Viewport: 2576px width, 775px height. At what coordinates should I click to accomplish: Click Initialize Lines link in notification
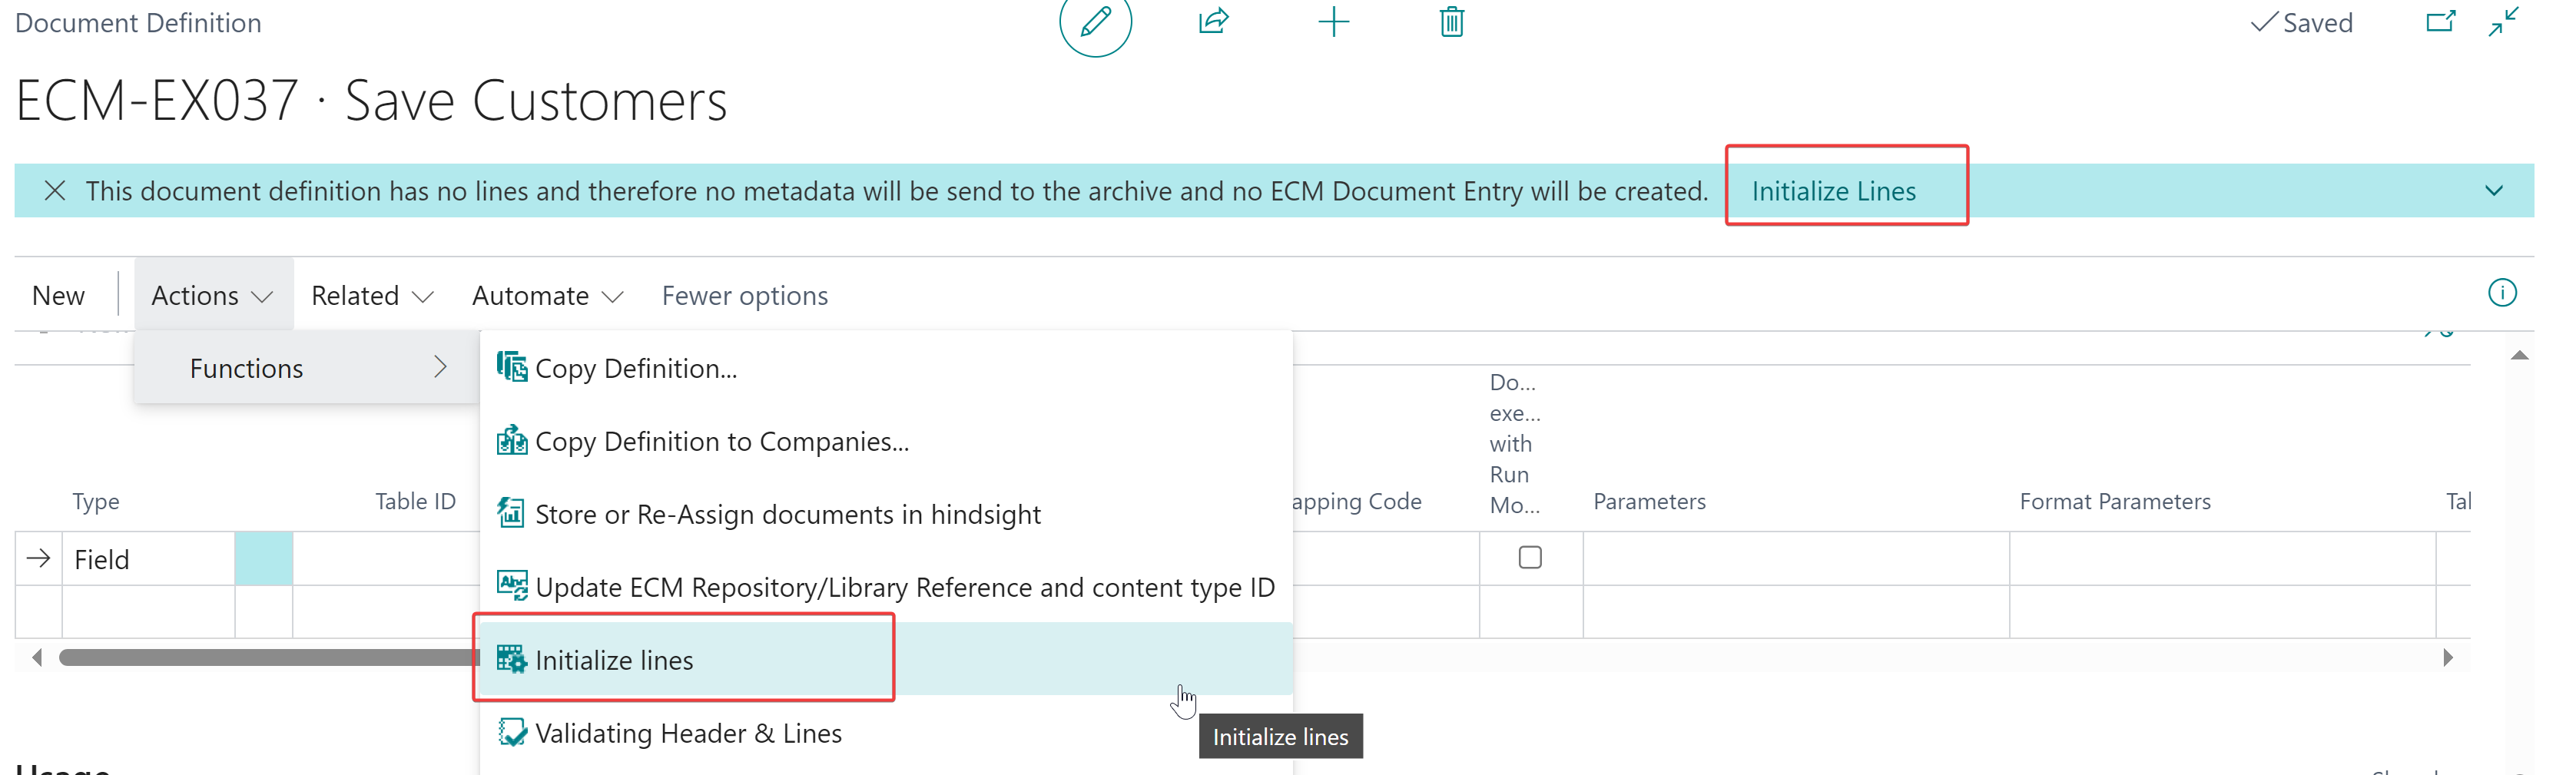pos(1833,191)
